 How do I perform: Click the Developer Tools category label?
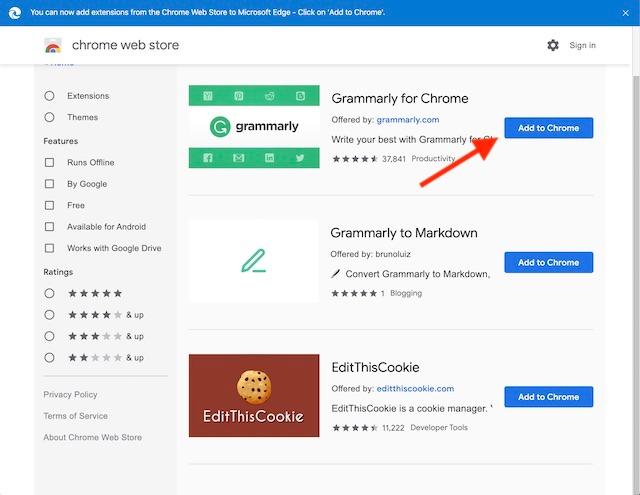[x=439, y=427]
